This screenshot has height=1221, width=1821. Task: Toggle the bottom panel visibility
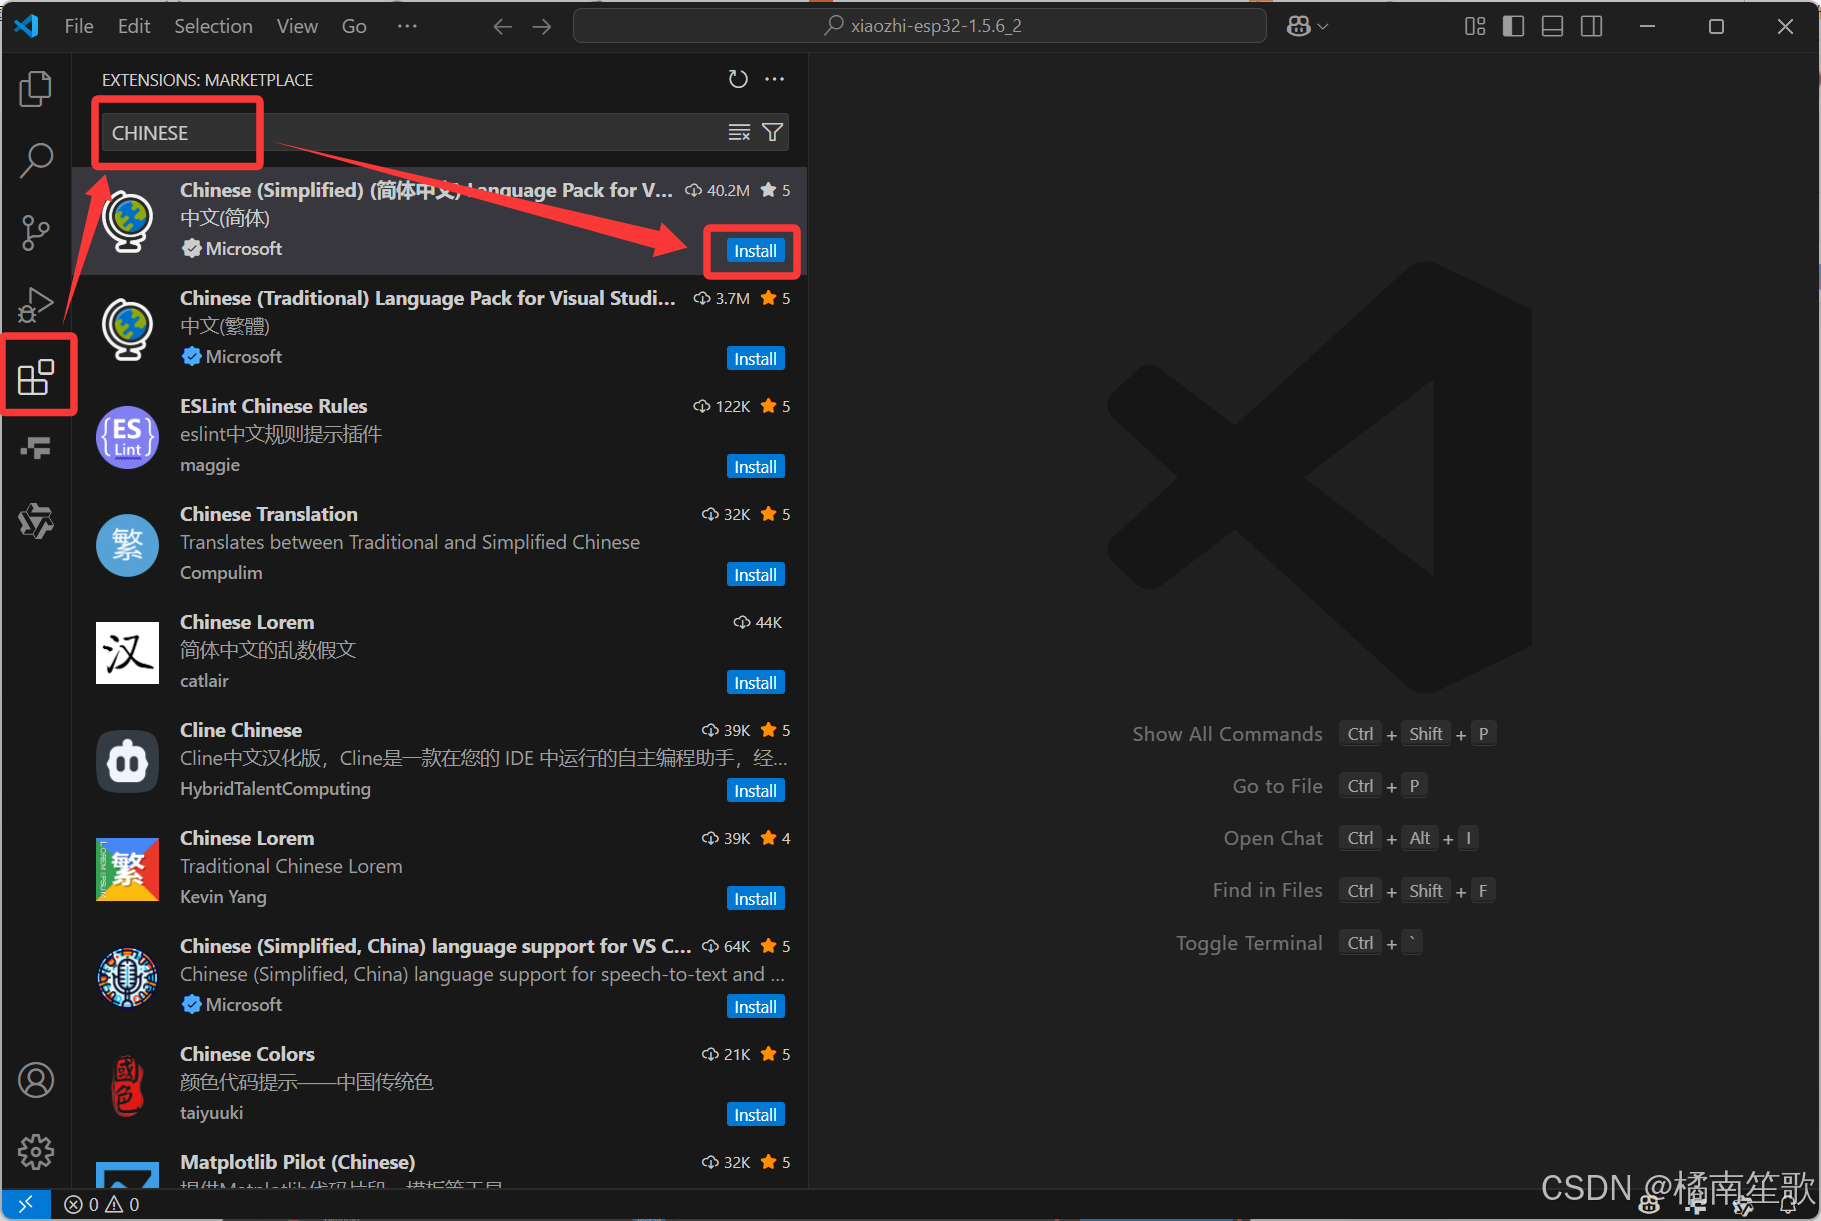pos(1553,26)
